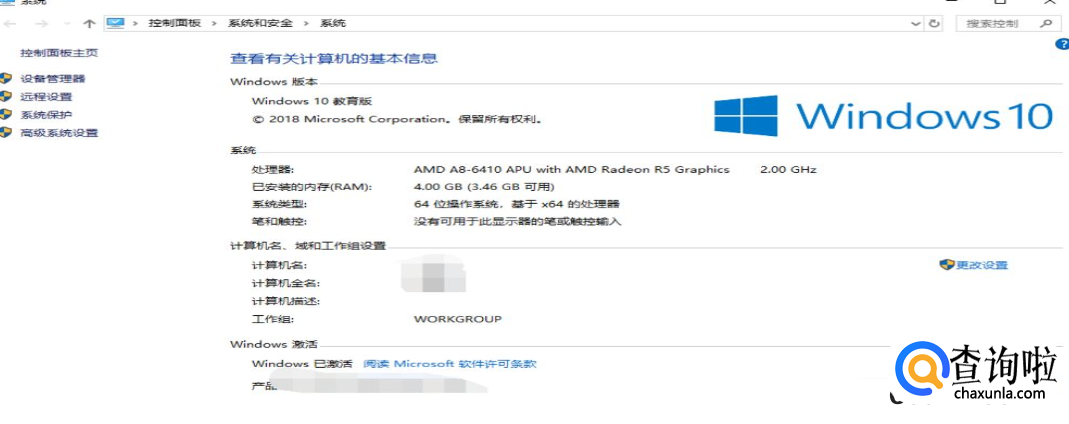The height and width of the screenshot is (424, 1069).
Task: Click the 处理器: label
Action: pos(273,169)
